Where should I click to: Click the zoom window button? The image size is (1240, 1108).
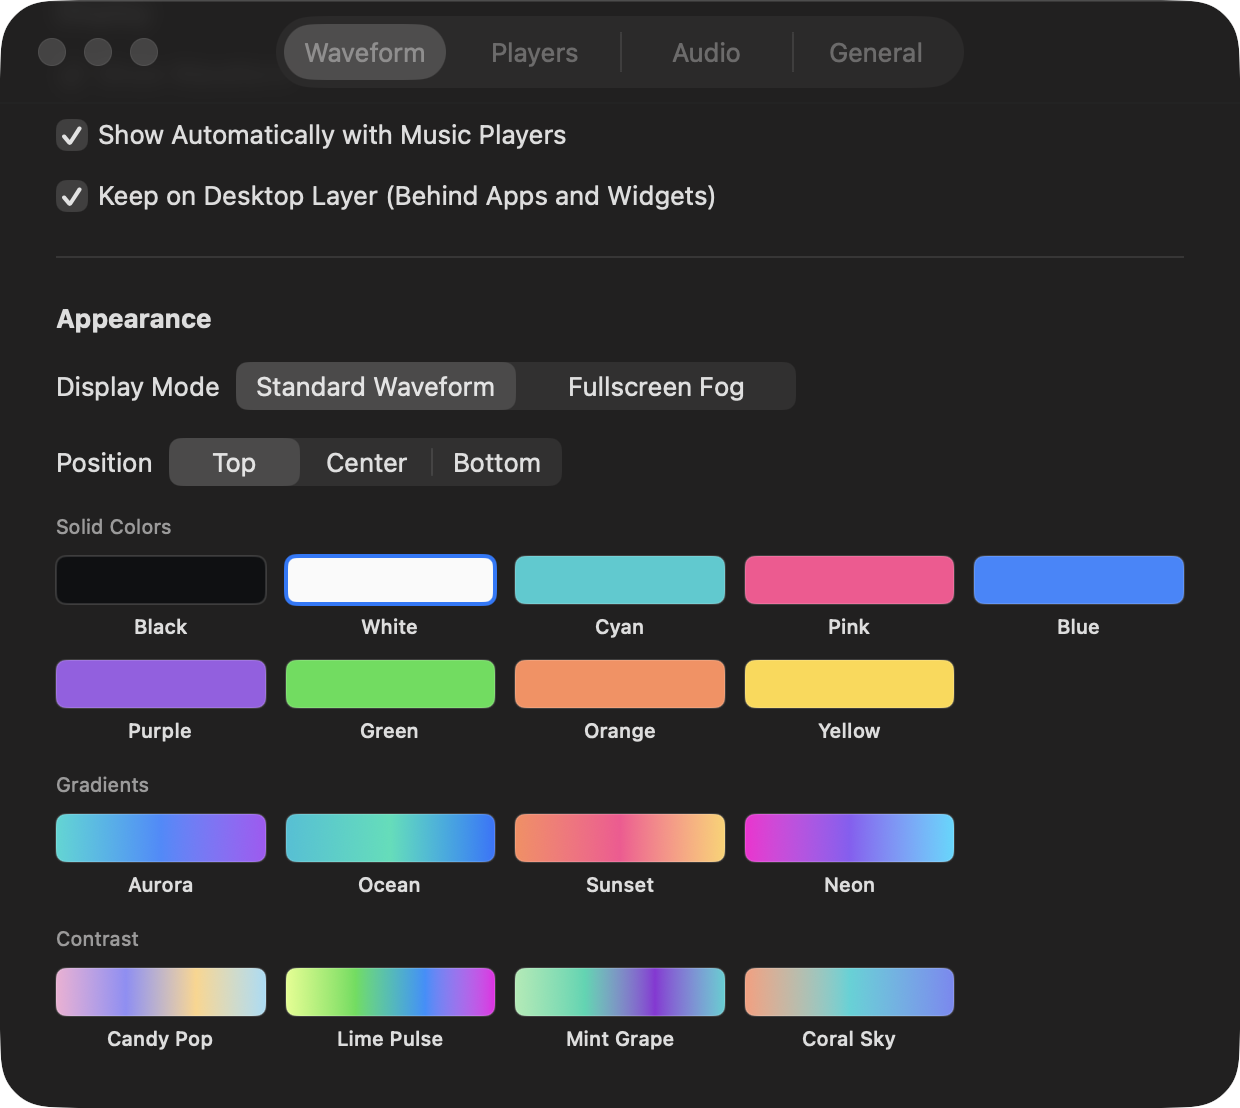[144, 52]
